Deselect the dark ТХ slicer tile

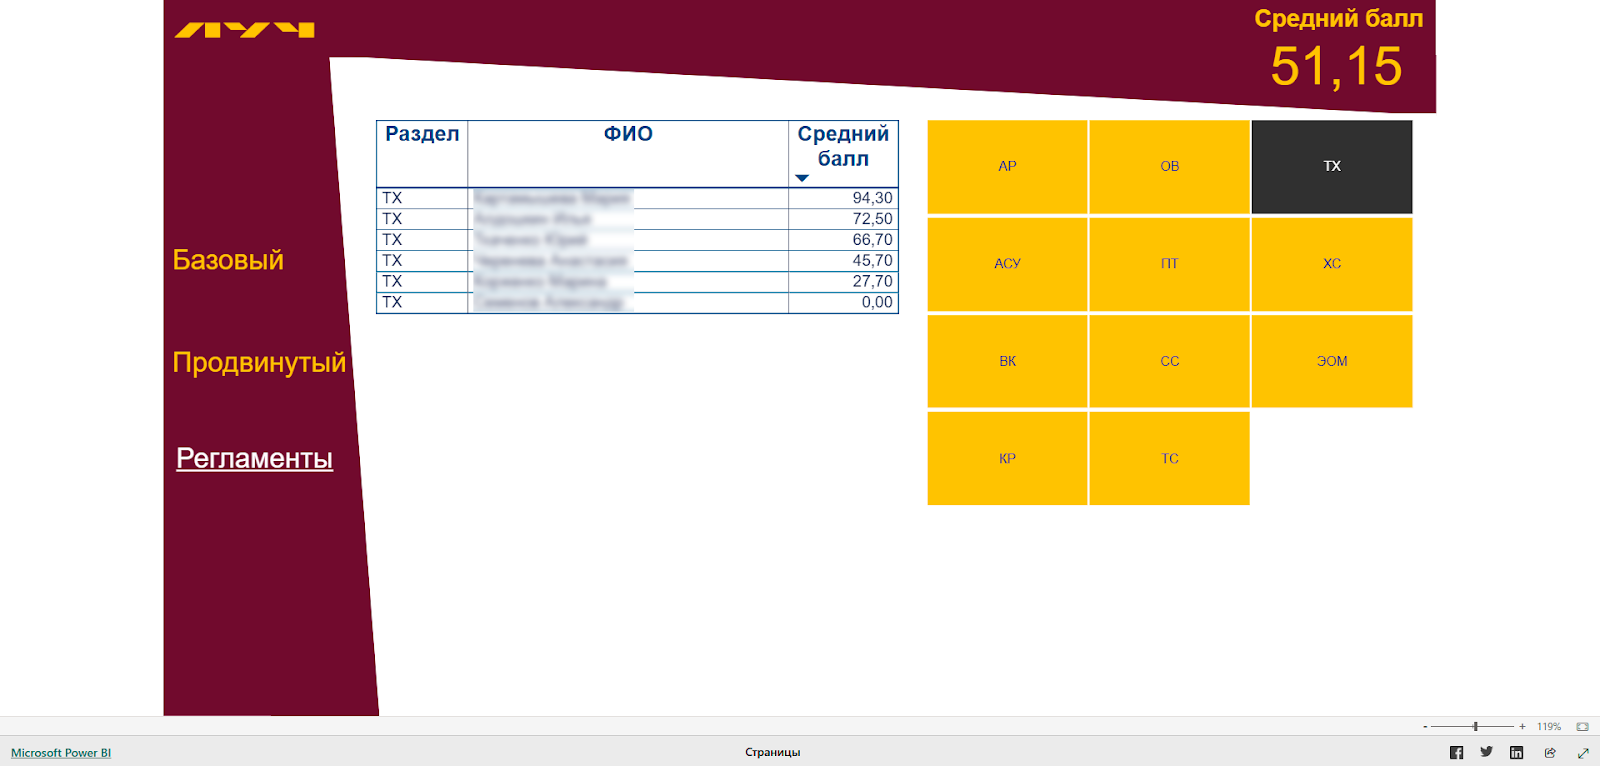[x=1331, y=166]
